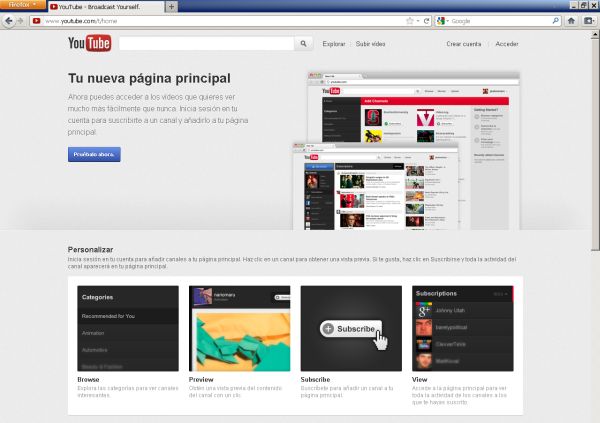
Task: Click the bookmarks toolbar icon beside the home icon
Action: coord(589,21)
